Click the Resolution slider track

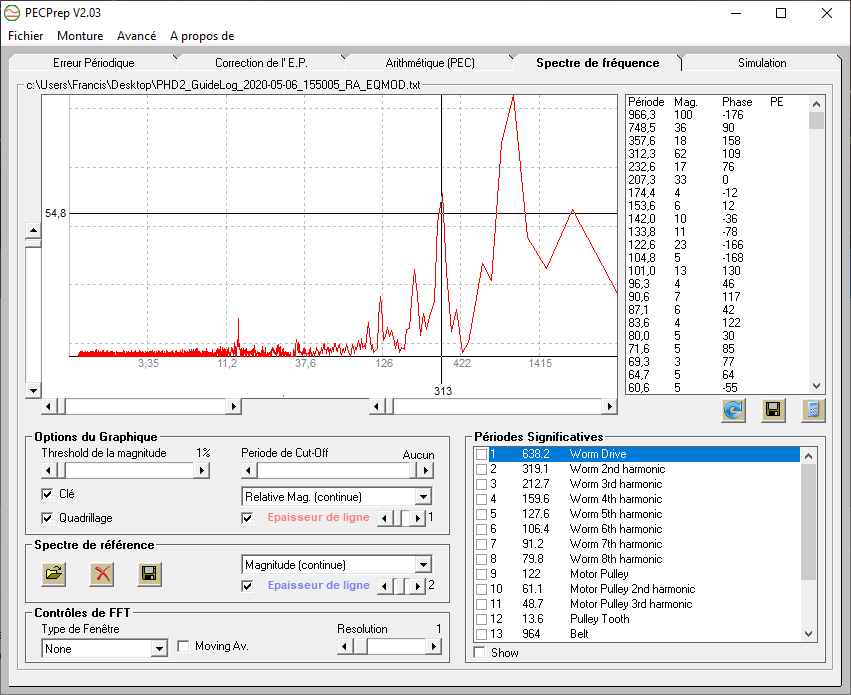(389, 646)
